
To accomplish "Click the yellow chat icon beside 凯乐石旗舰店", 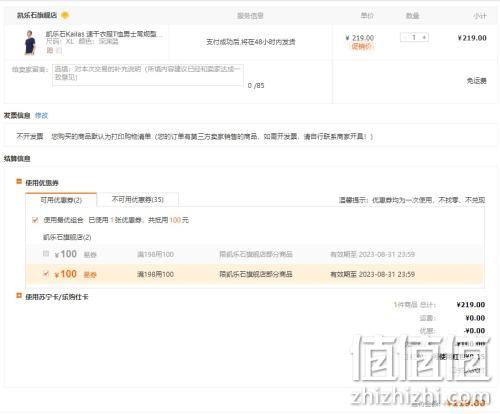I will 65,15.
